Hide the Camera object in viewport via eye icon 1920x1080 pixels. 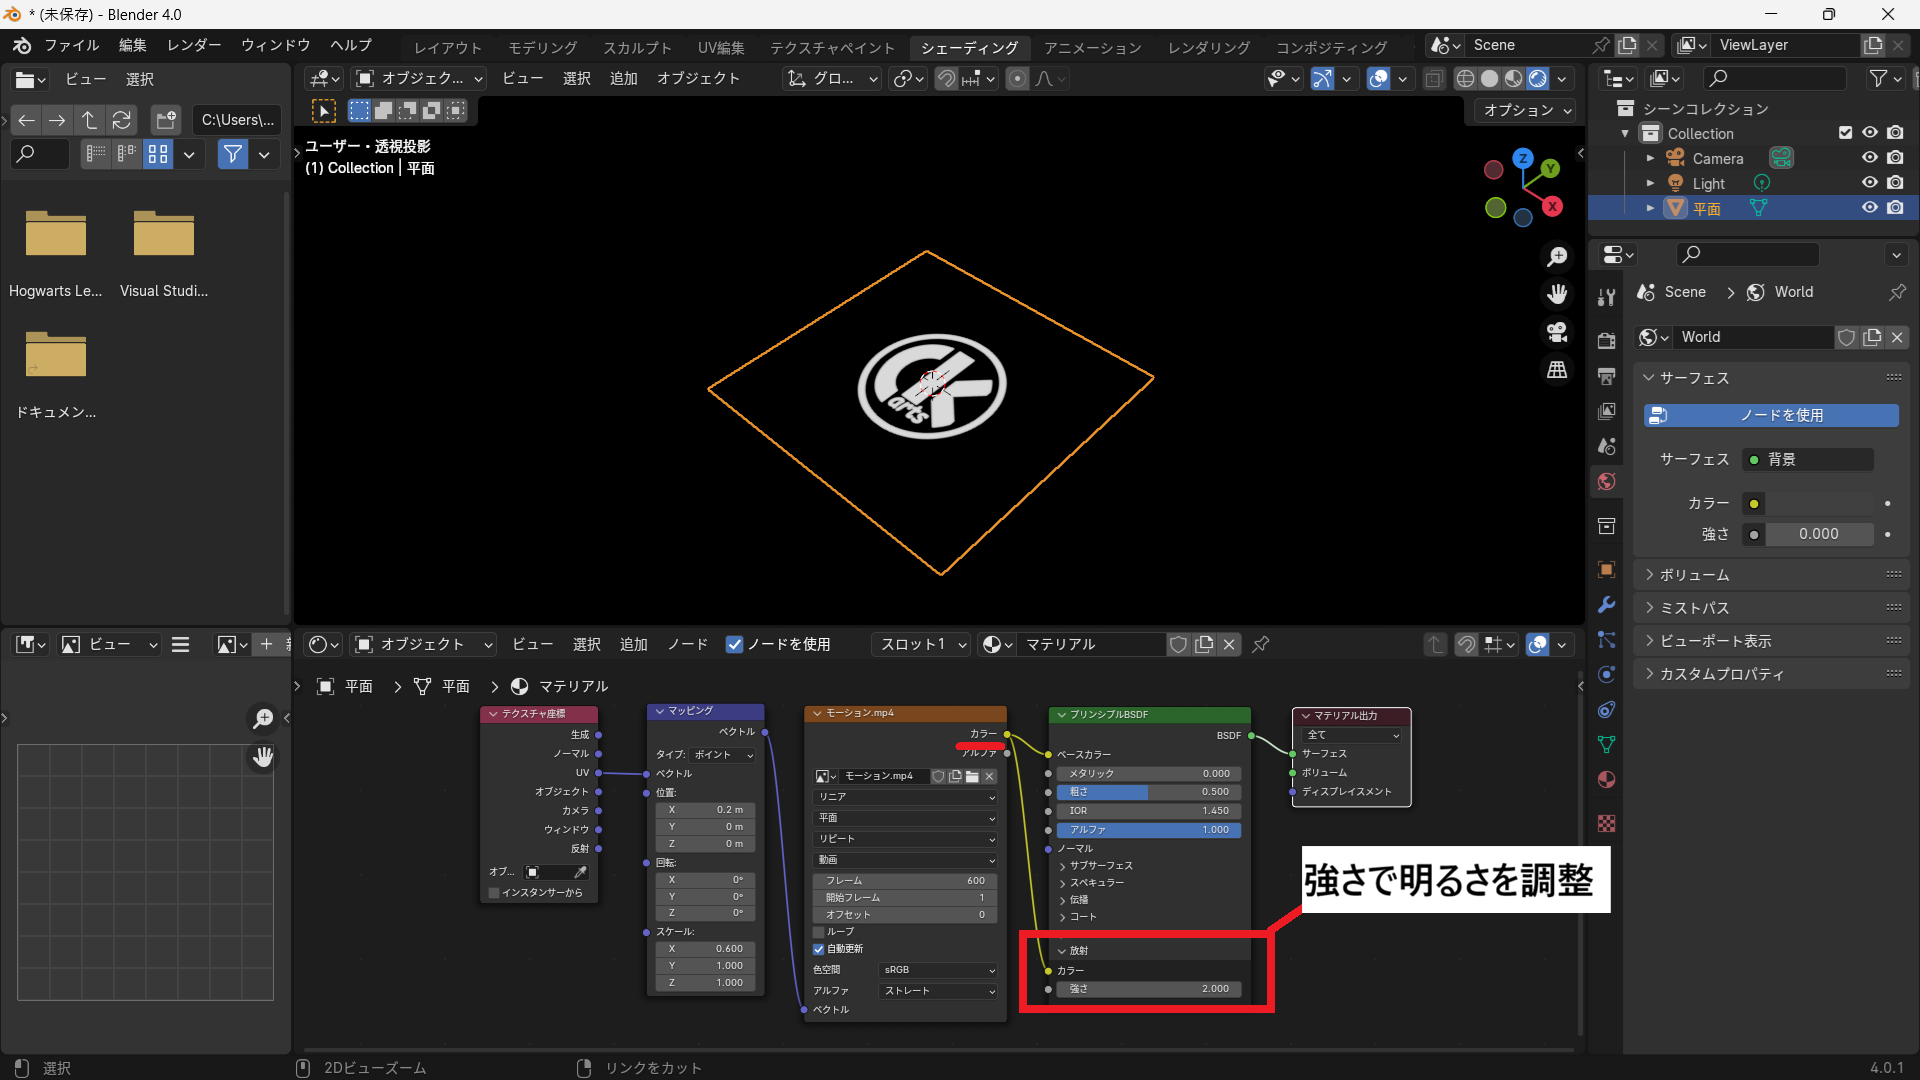coord(1869,158)
